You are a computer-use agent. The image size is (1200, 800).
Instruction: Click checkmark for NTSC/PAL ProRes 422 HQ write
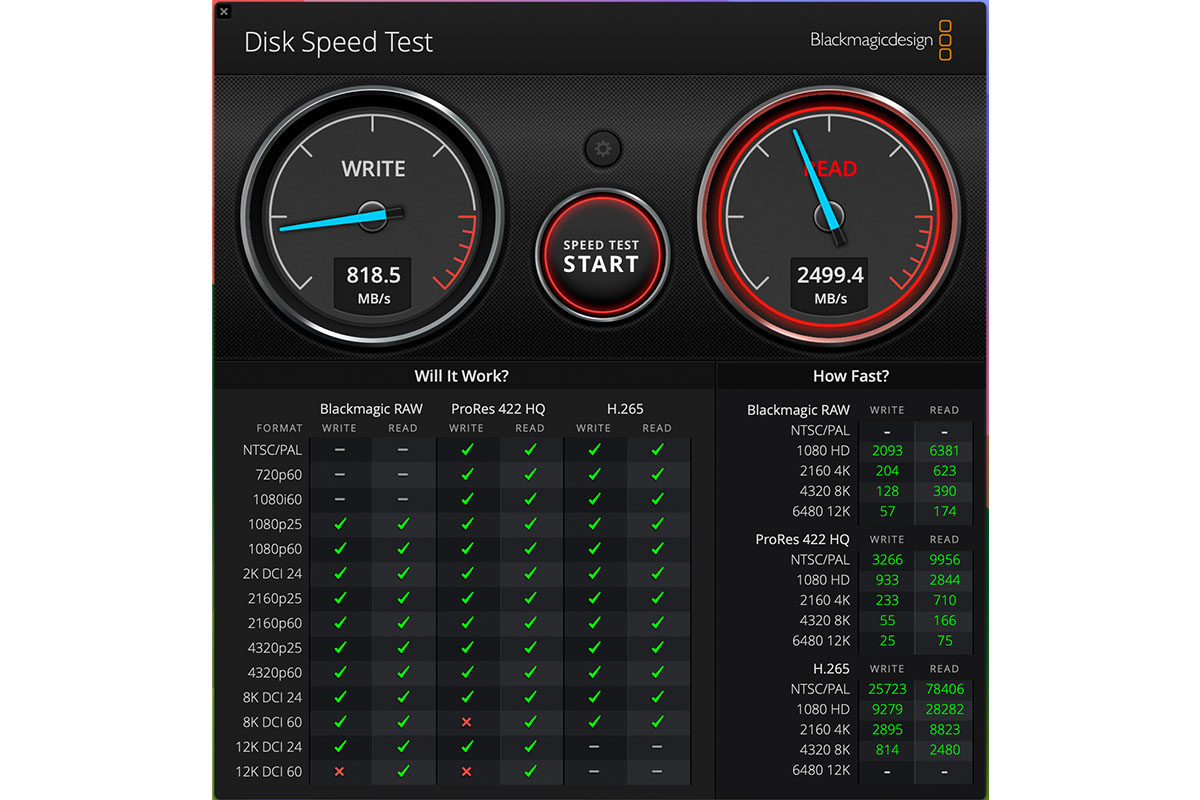(467, 450)
